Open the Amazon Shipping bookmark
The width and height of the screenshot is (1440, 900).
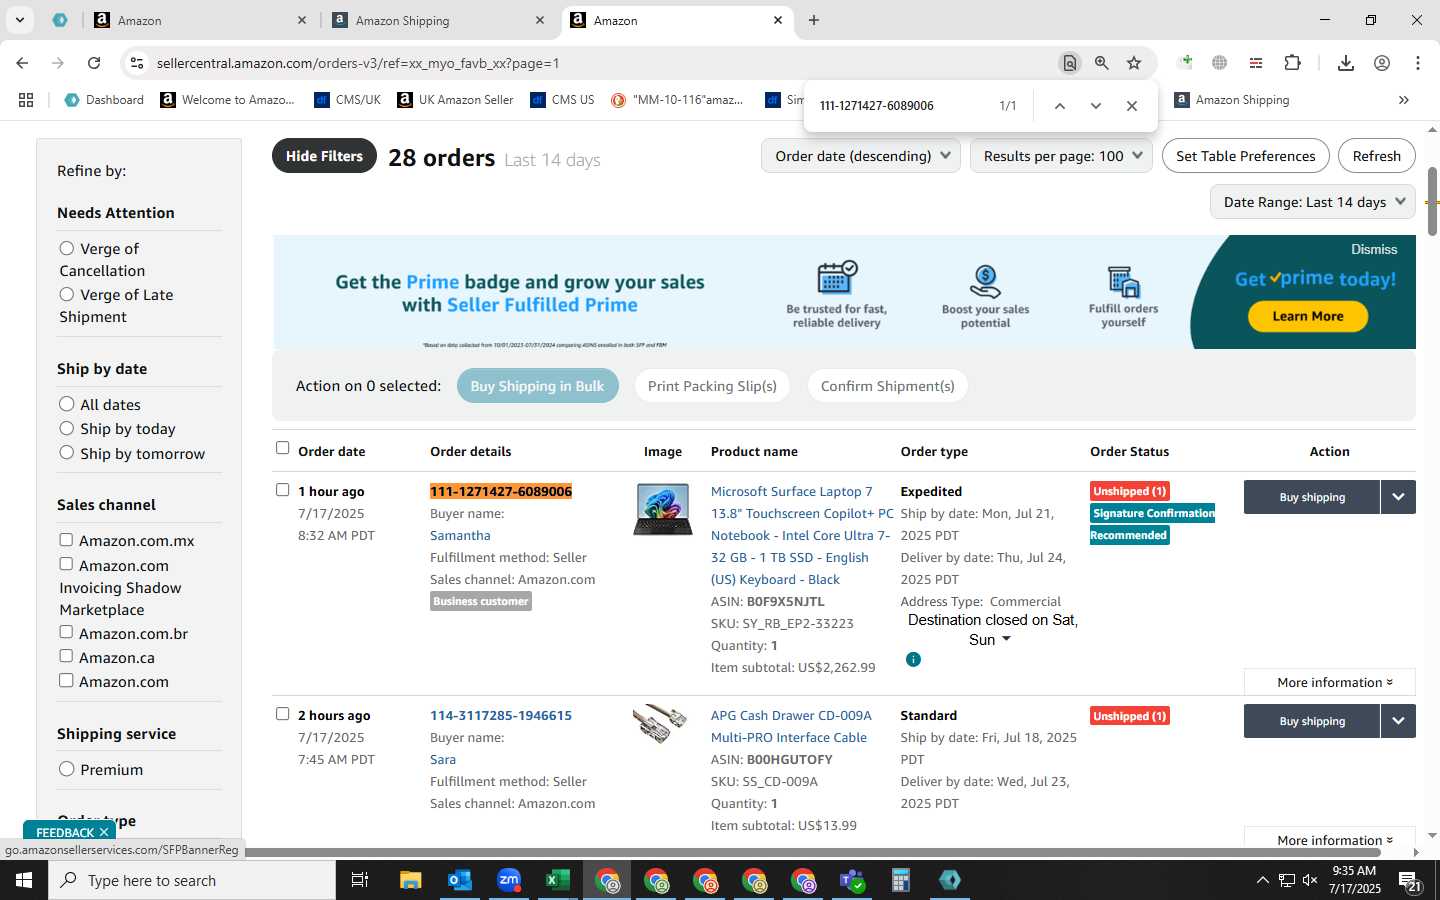pyautogui.click(x=1232, y=100)
